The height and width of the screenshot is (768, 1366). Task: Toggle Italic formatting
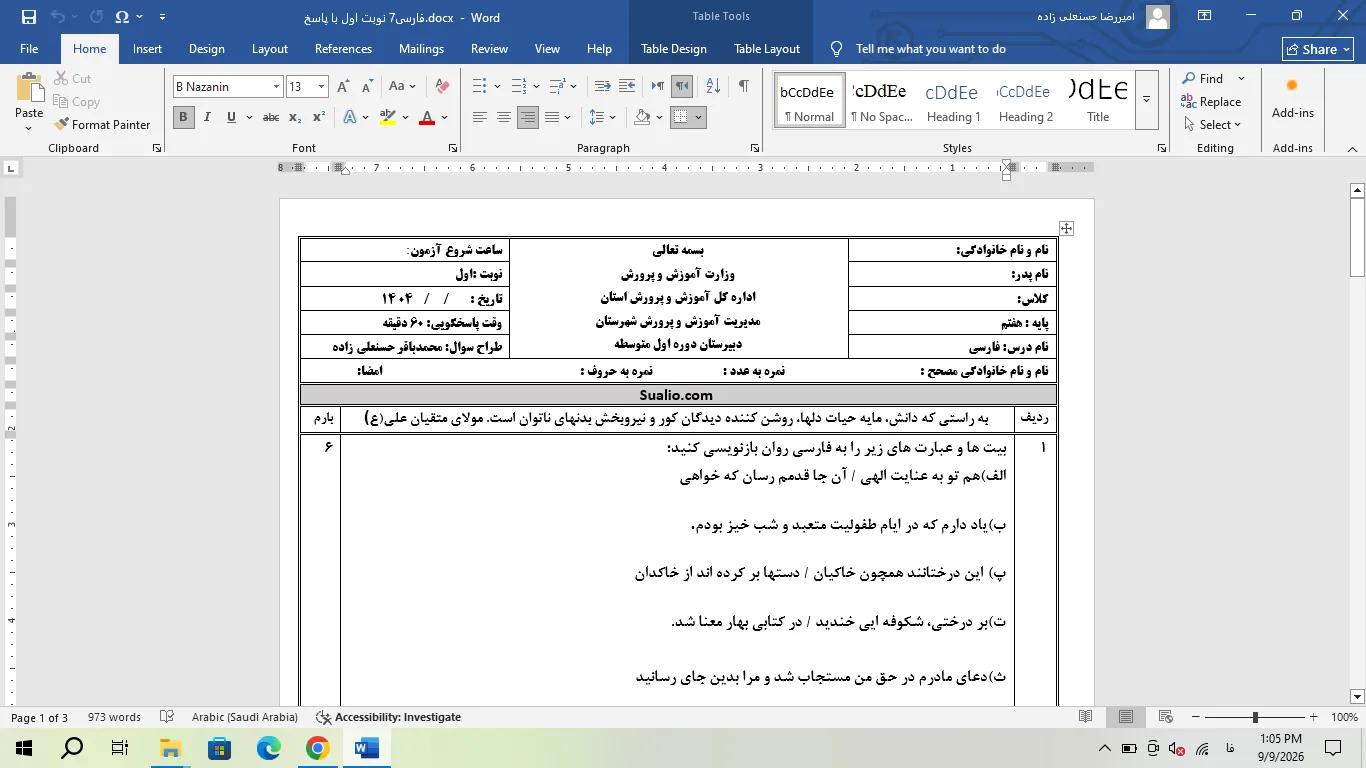[x=207, y=117]
